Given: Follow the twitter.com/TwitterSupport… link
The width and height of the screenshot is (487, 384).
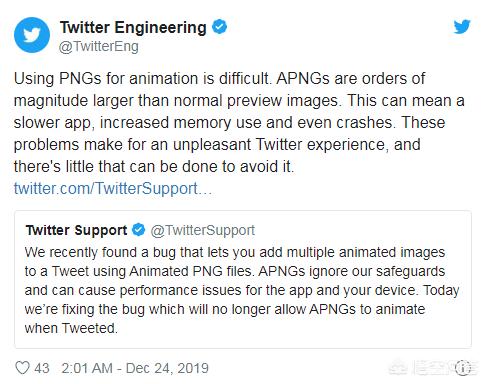Looking at the screenshot, I should [113, 189].
